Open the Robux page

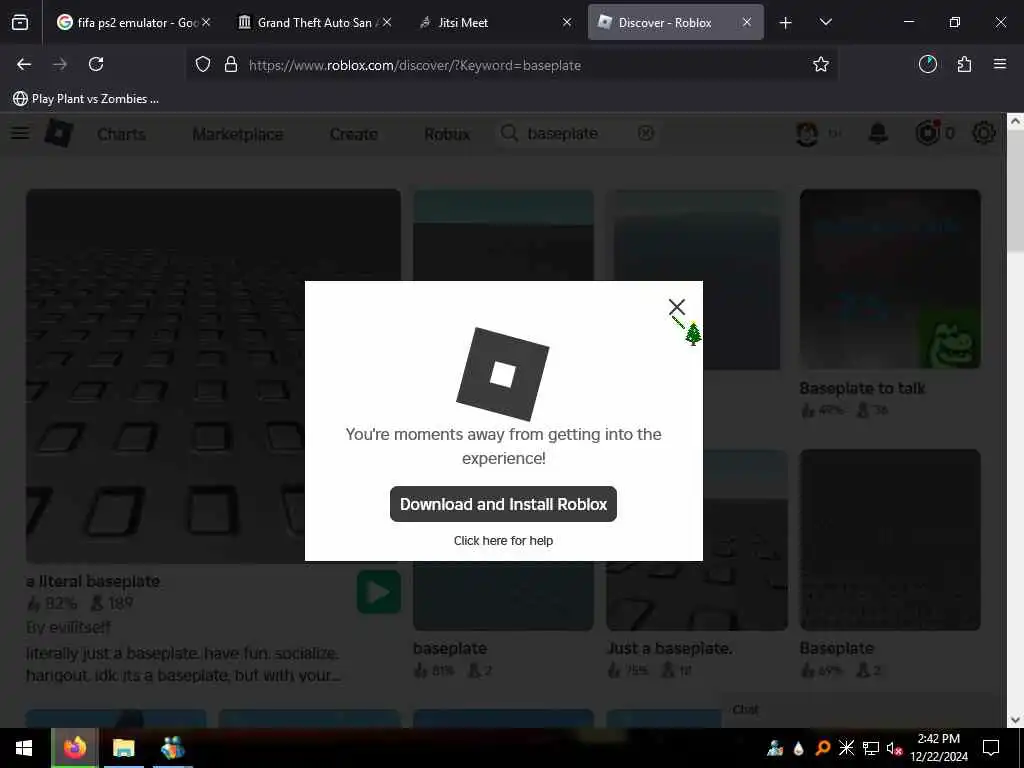[447, 134]
